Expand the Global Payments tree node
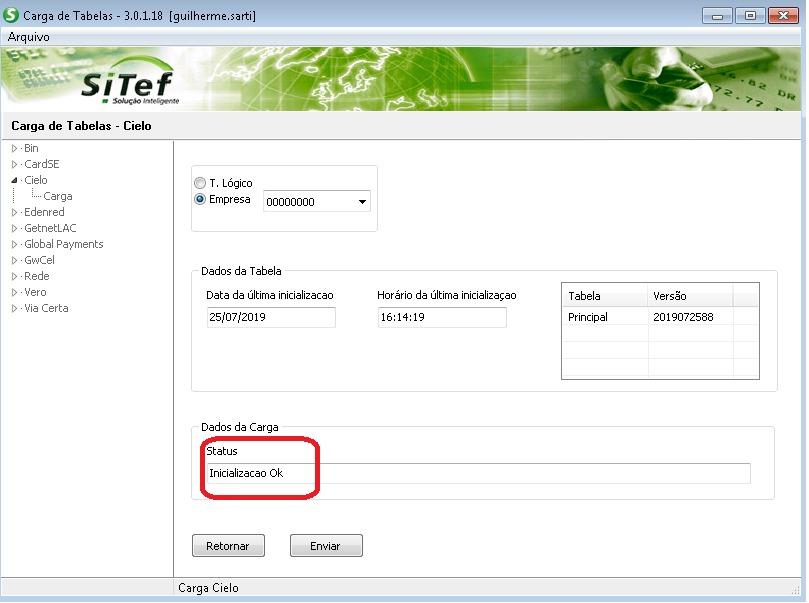 14,245
